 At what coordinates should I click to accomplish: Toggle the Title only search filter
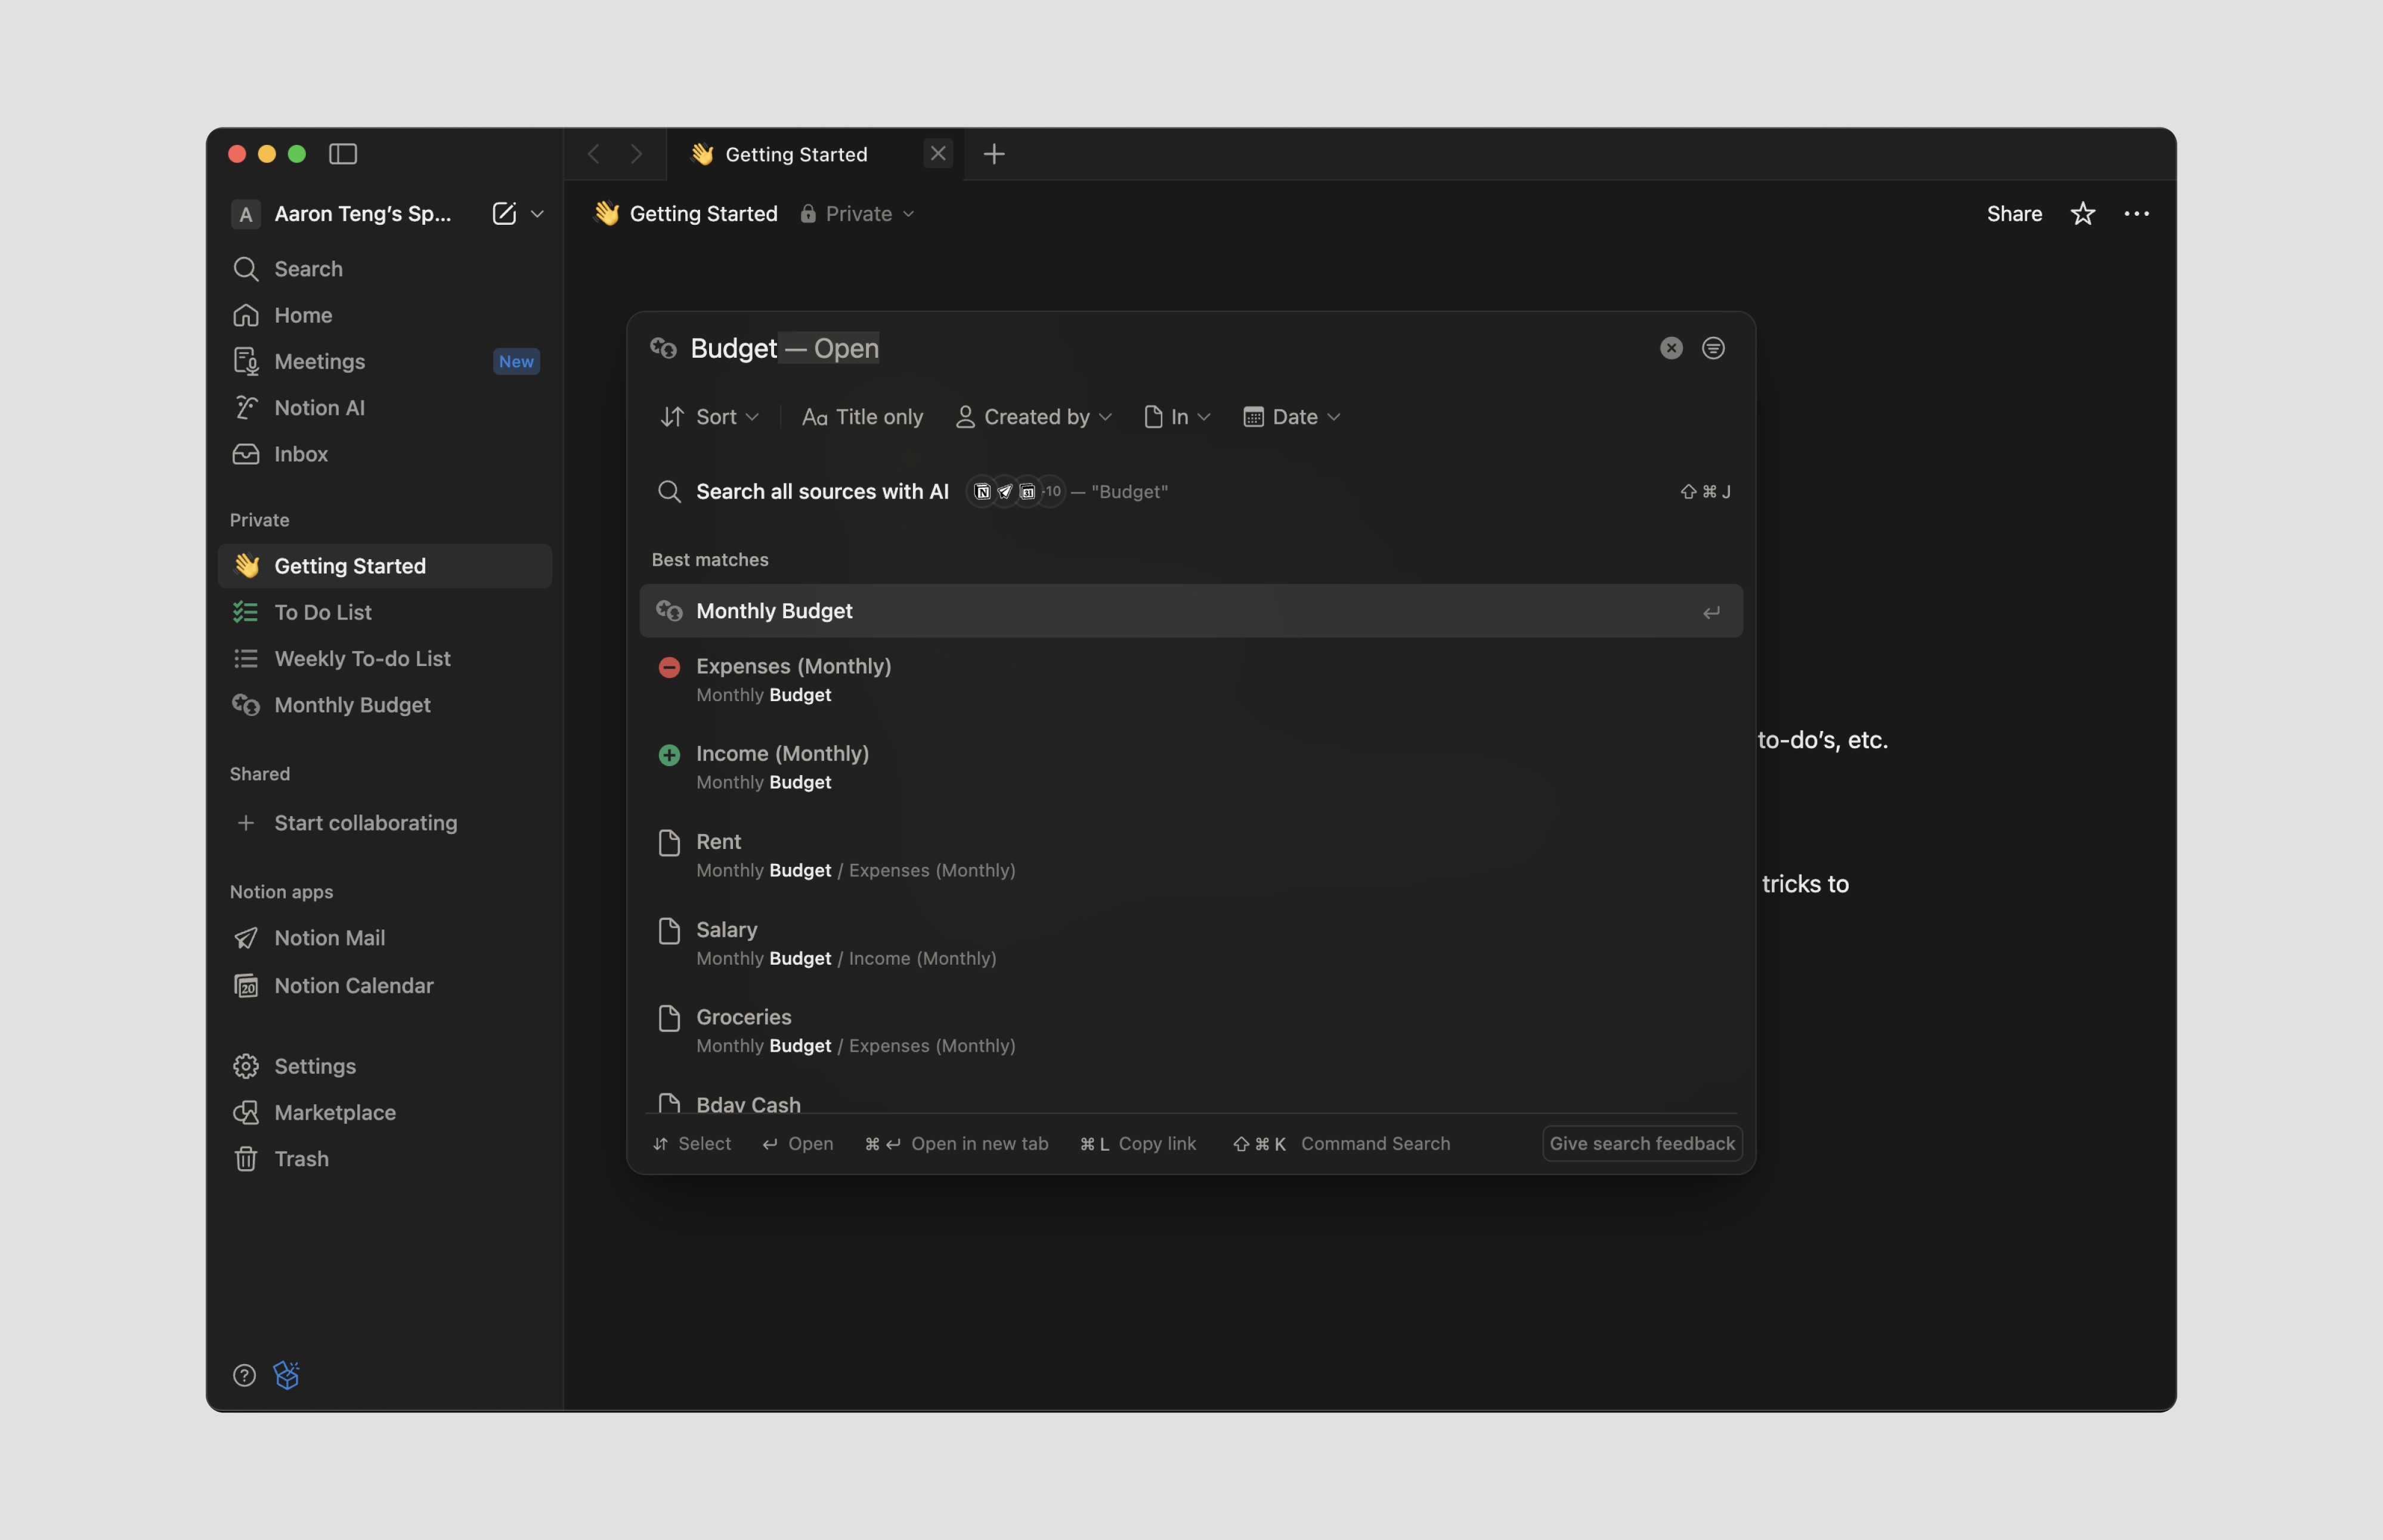pos(862,417)
